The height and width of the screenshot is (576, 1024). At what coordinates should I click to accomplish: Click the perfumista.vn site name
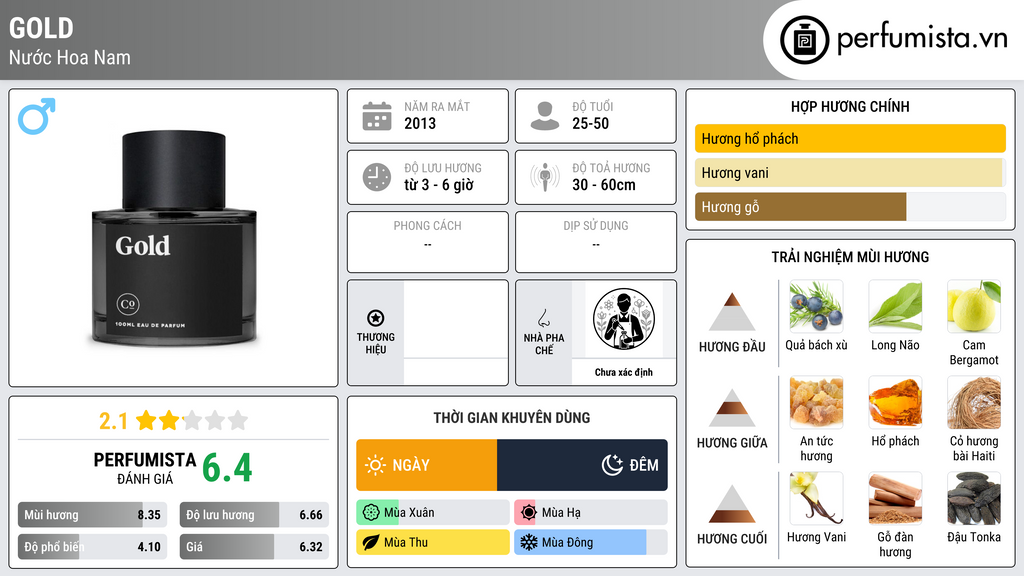tap(922, 39)
